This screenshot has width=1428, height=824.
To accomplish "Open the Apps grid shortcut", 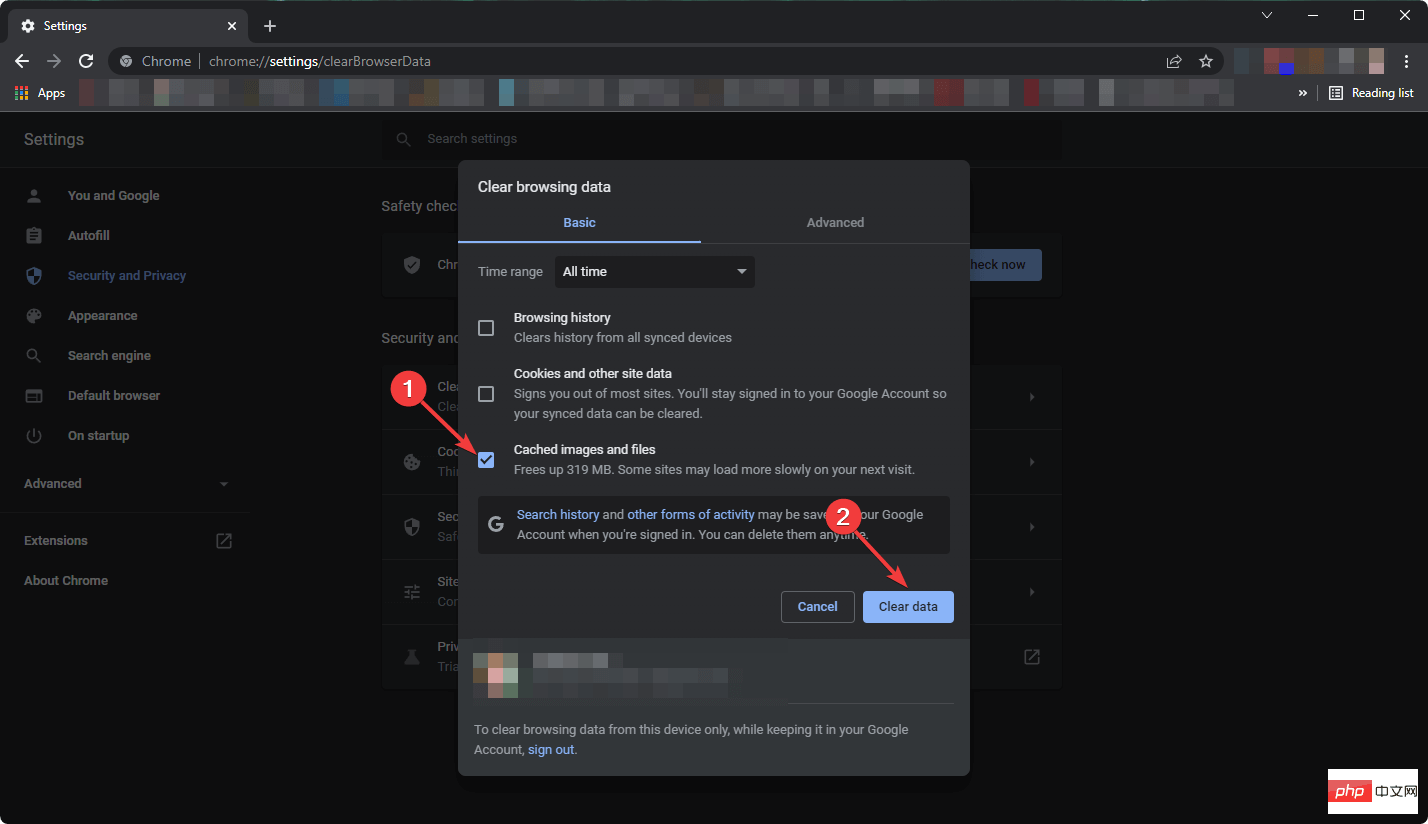I will 40,93.
